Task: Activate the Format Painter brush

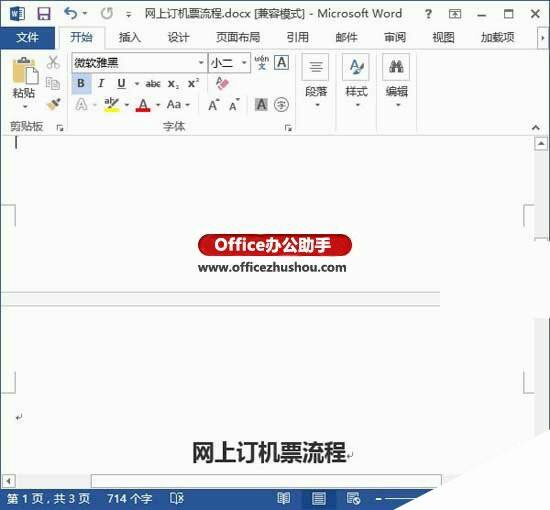Action: click(x=53, y=104)
